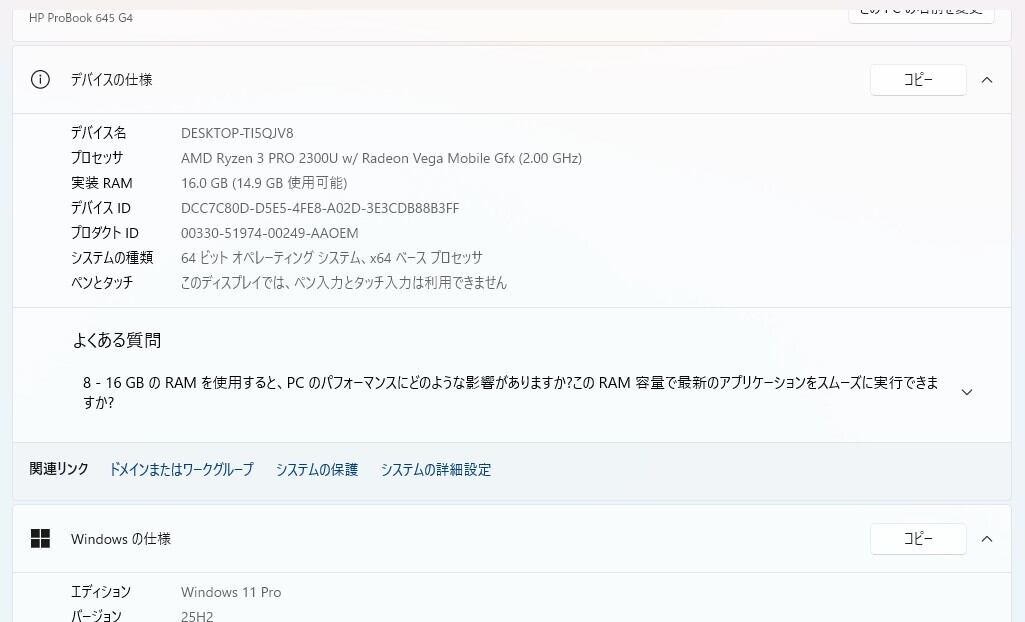Collapse the Windows の仕様 section chevron
Image resolution: width=1025 pixels, height=622 pixels.
[987, 538]
